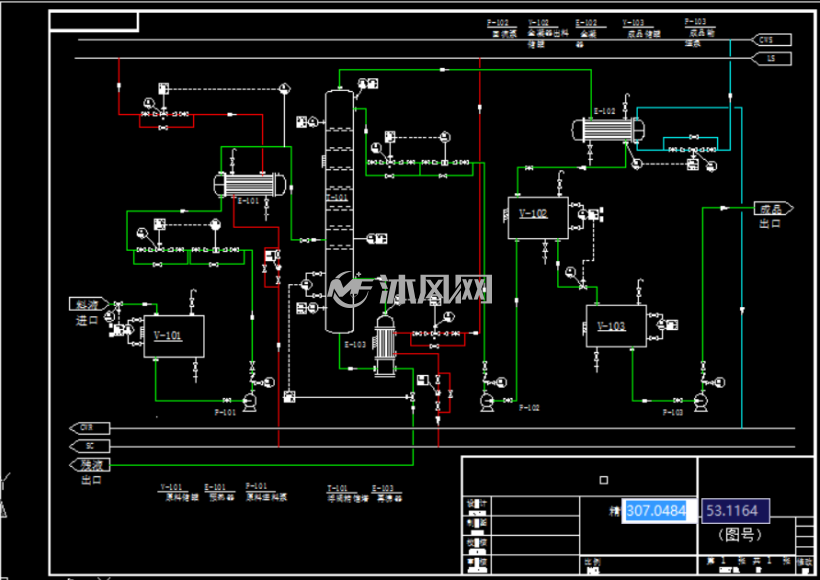820x580 pixels.
Task: Select the V-103 legend entry at top
Action: pyautogui.click(x=642, y=29)
